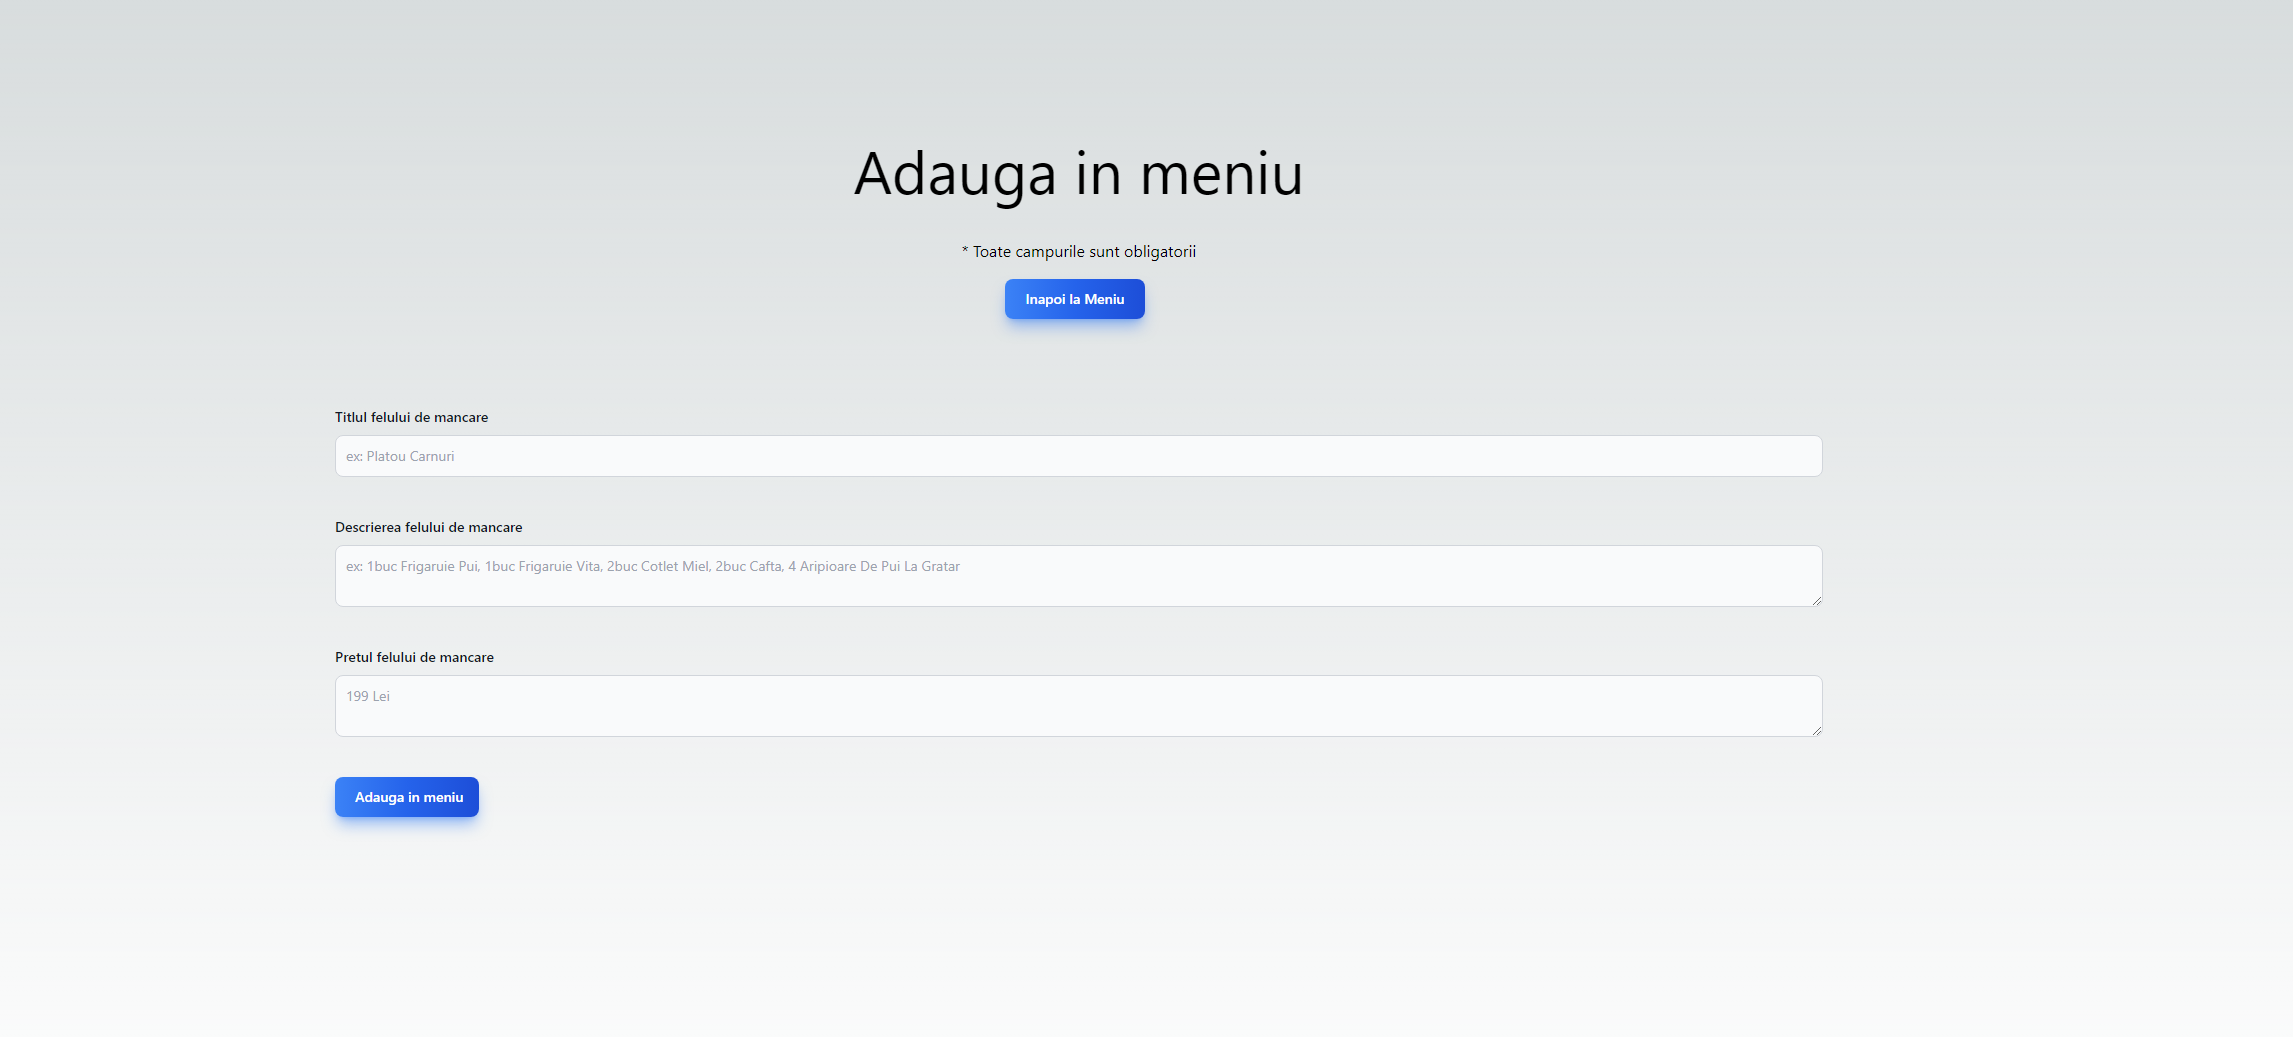Click the placeholder text ex: Platou Carnuri

point(399,456)
